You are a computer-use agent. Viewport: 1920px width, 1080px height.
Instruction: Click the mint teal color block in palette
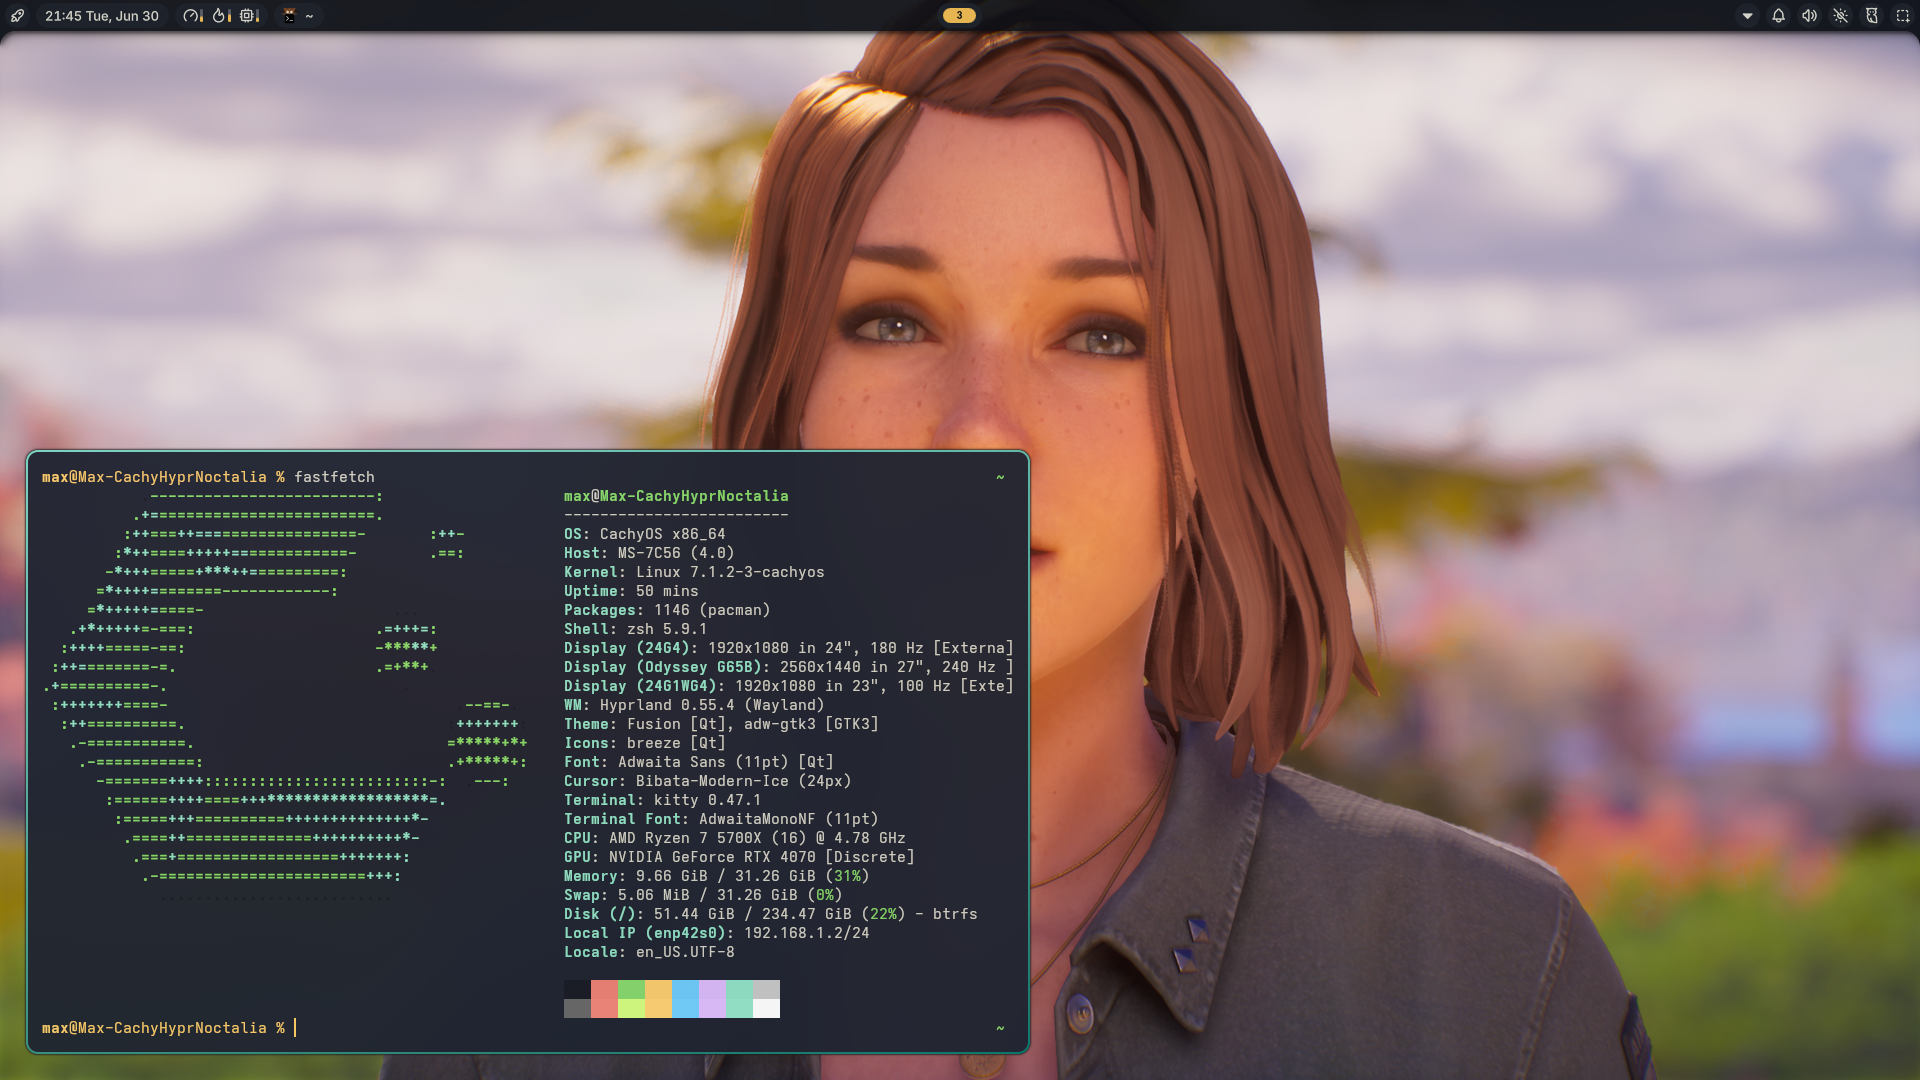pos(739,999)
